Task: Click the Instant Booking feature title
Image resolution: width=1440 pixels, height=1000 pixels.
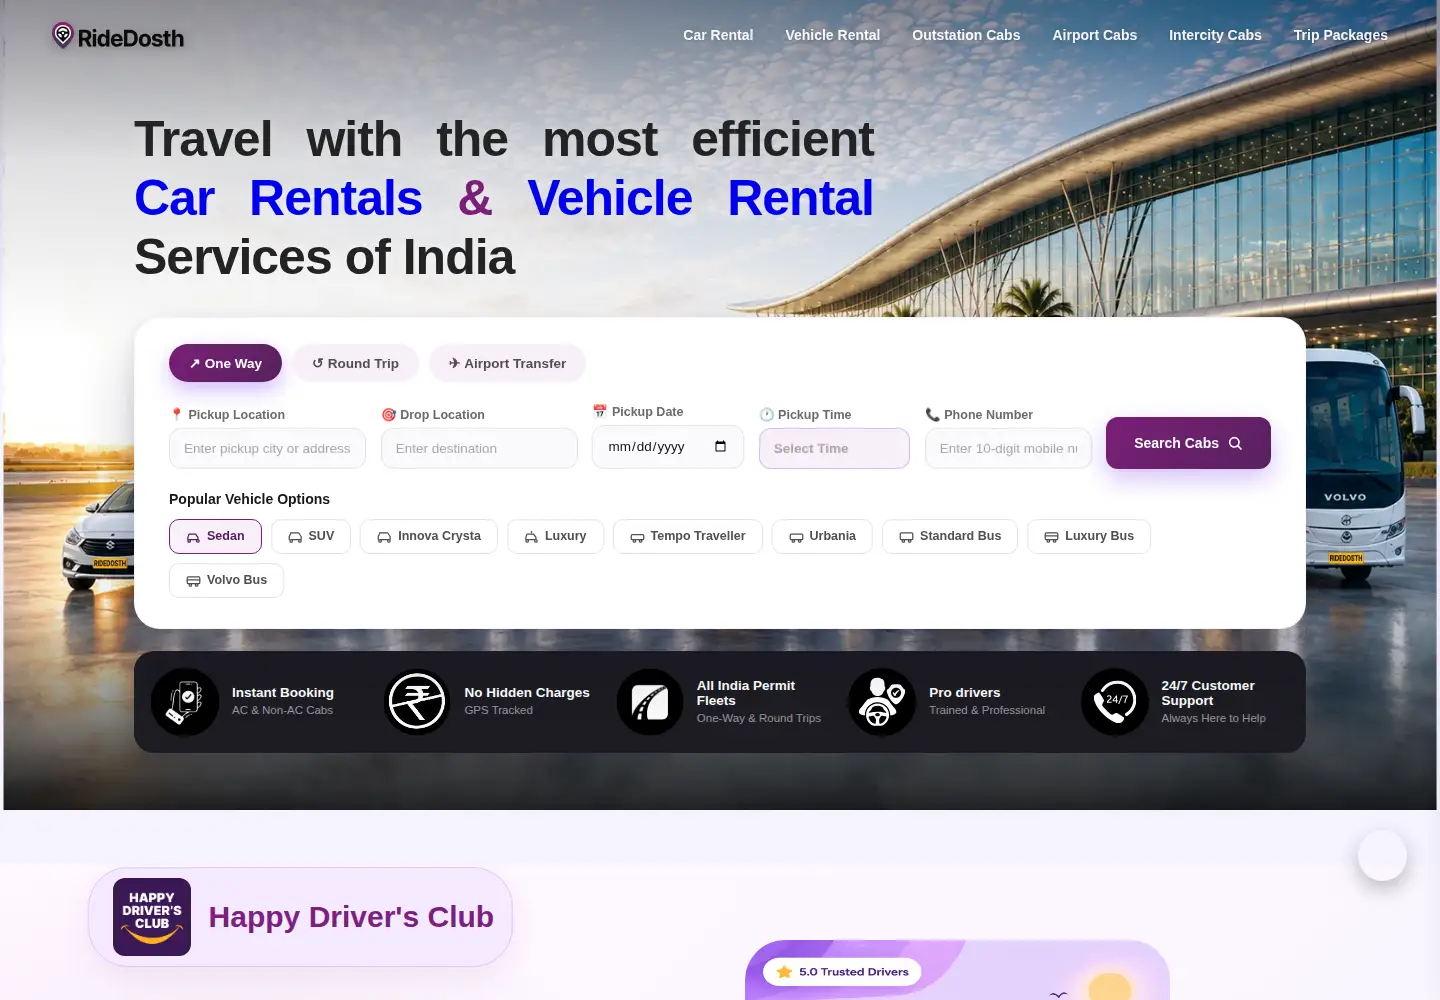Action: (283, 692)
